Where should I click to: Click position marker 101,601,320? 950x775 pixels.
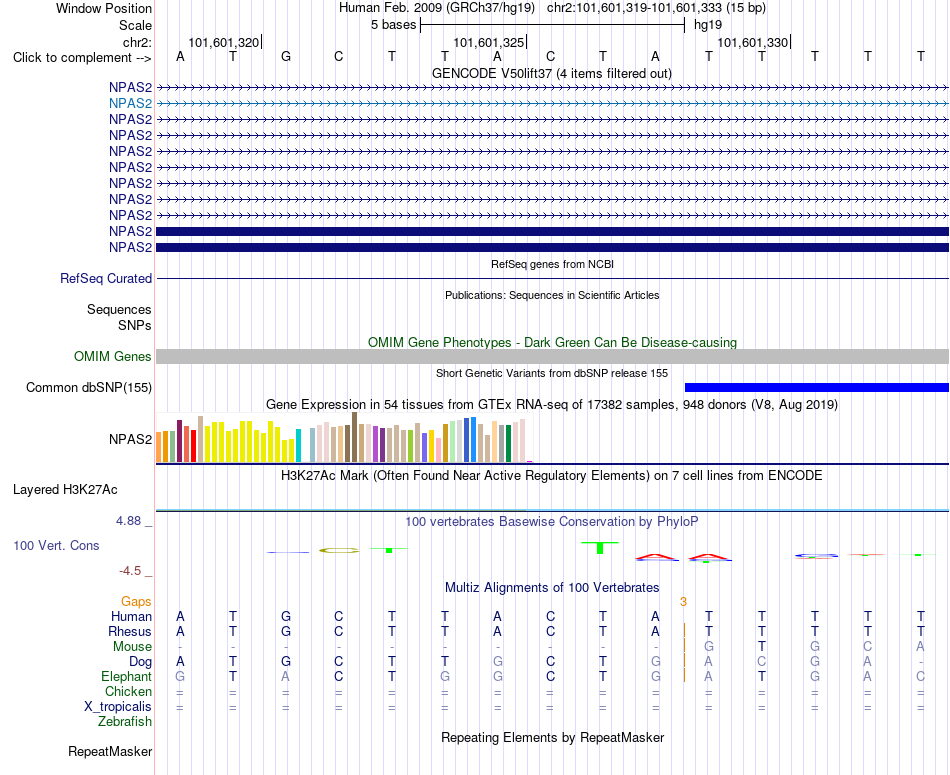224,42
